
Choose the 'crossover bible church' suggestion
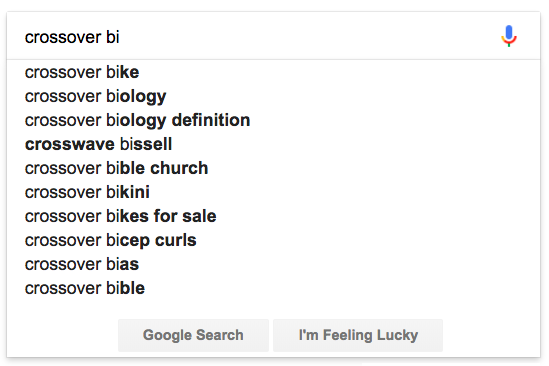pos(273,168)
